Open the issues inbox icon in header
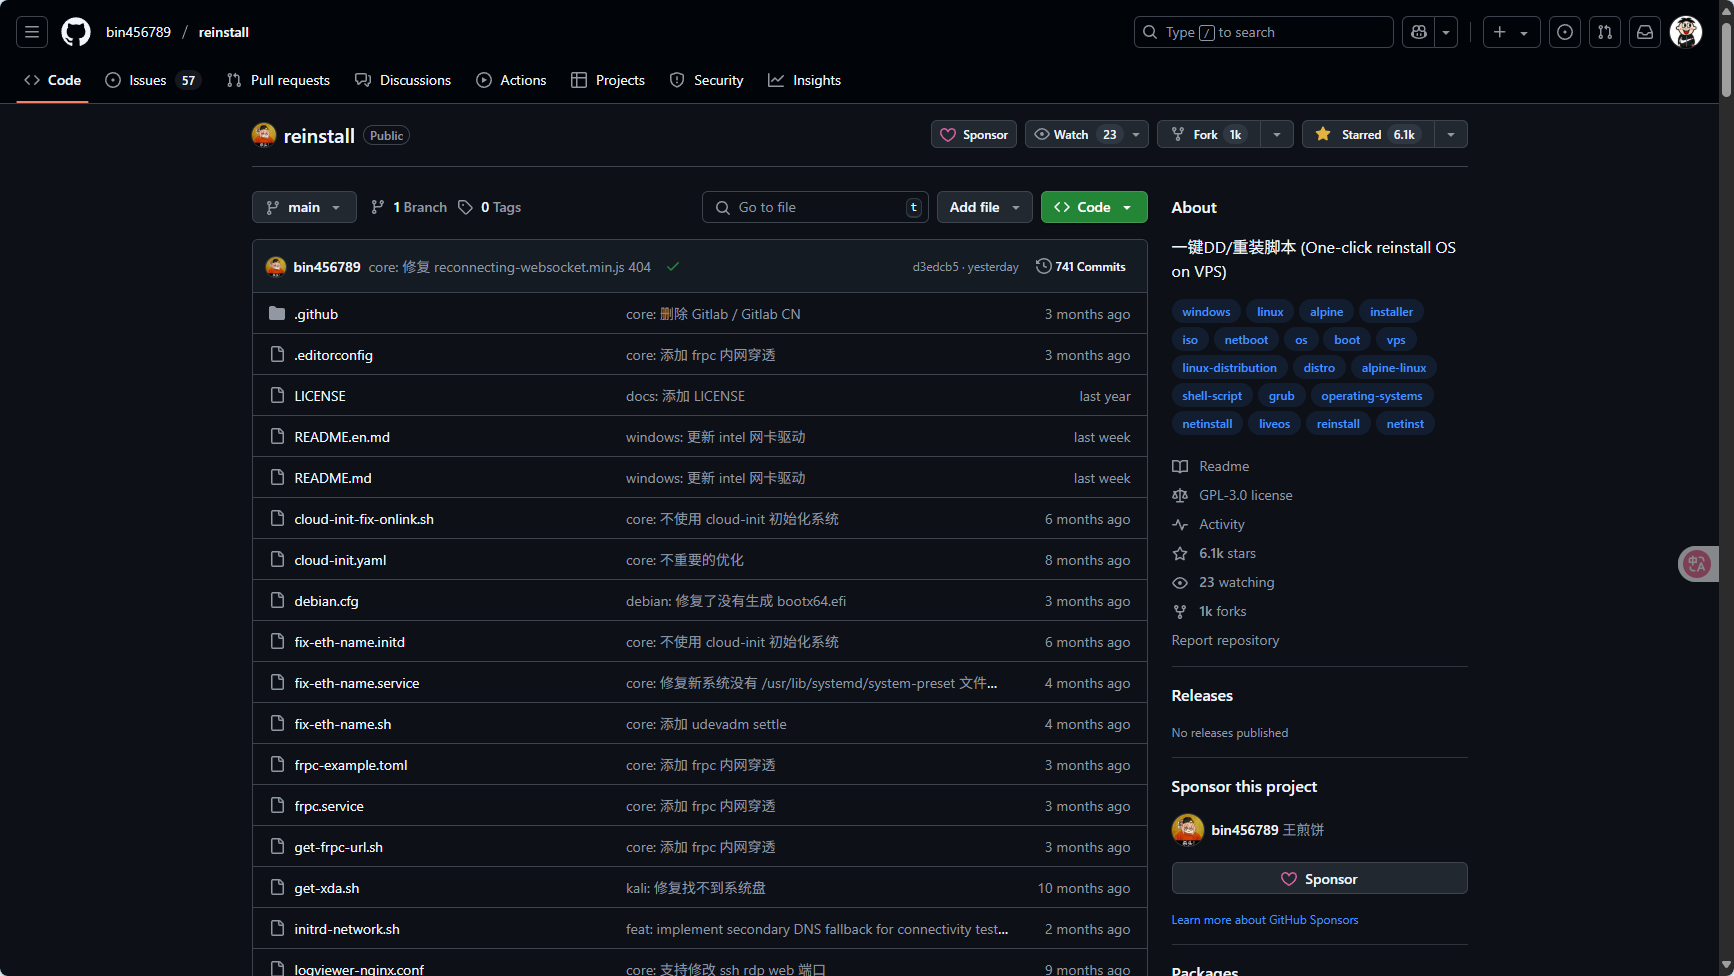The height and width of the screenshot is (976, 1734). tap(1565, 32)
